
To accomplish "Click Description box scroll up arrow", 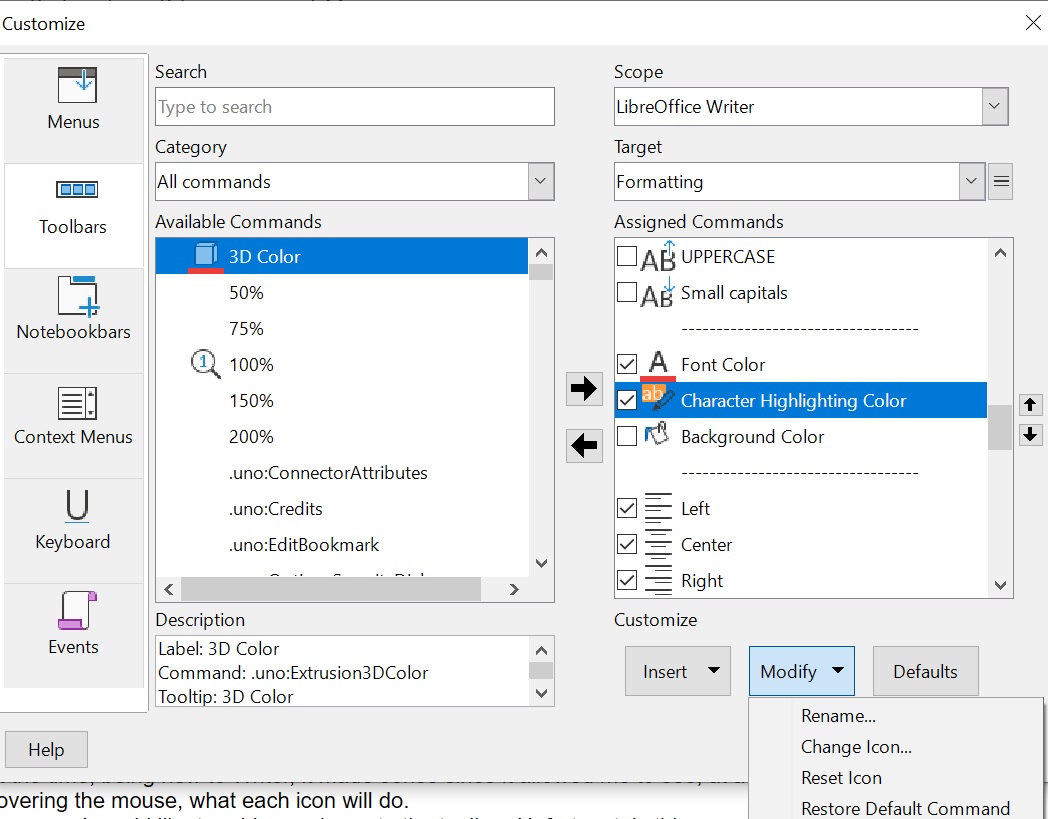I will pos(541,650).
